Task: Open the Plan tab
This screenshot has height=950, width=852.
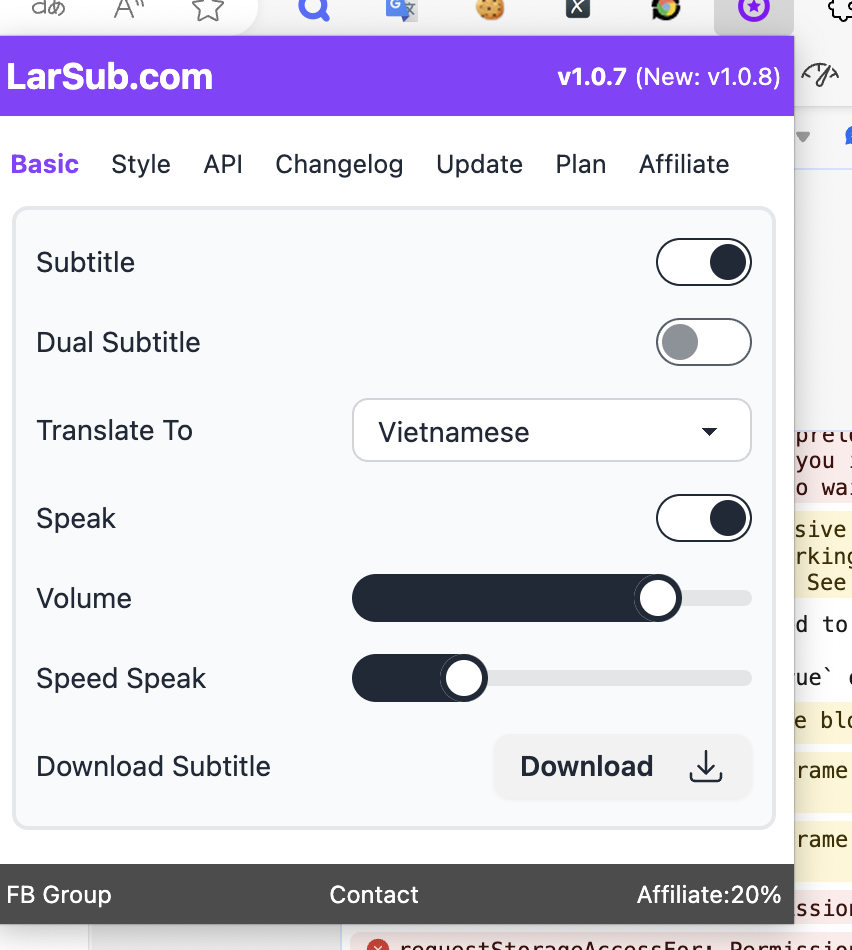Action: pos(581,164)
